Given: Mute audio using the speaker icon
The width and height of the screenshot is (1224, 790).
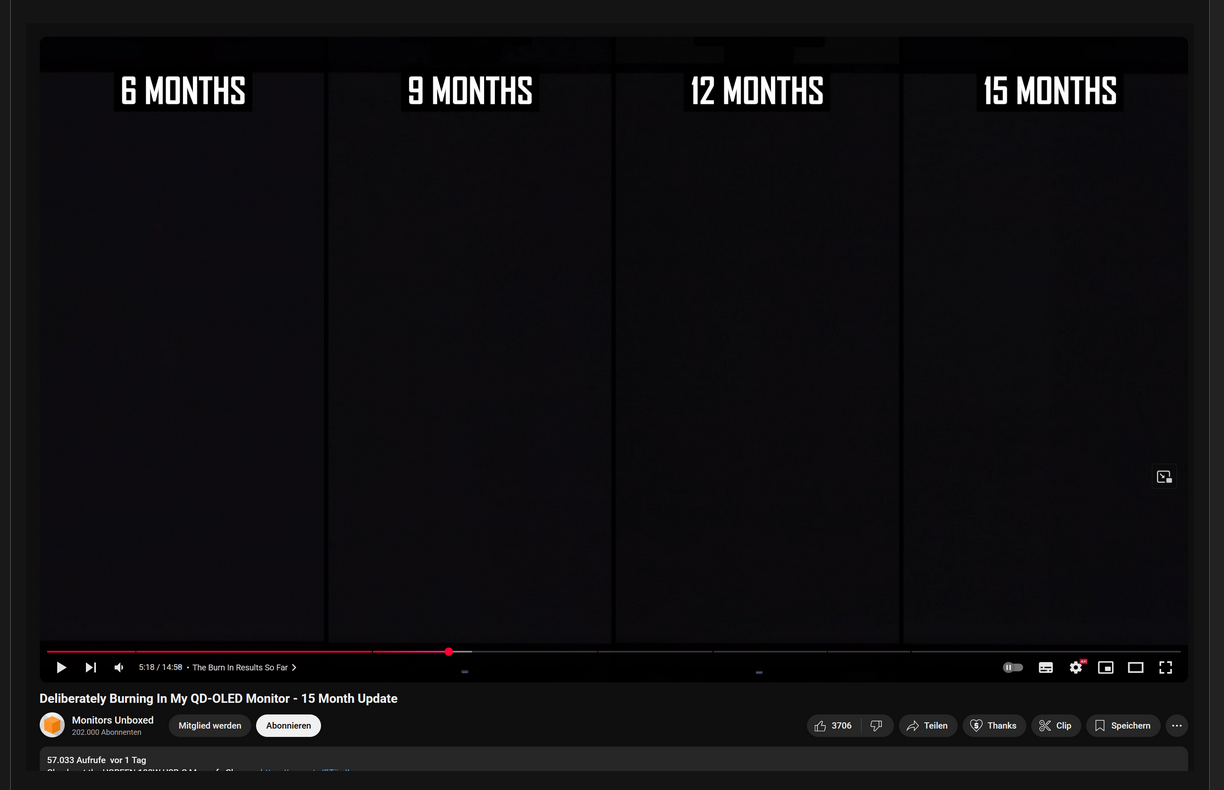Looking at the screenshot, I should click(x=119, y=667).
